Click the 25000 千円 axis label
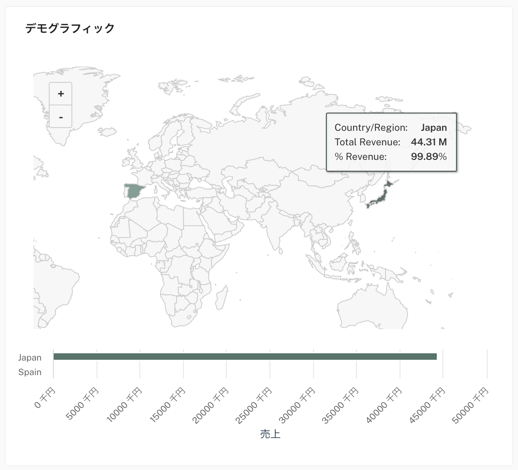Screen dimensions: 518x470 (254, 406)
